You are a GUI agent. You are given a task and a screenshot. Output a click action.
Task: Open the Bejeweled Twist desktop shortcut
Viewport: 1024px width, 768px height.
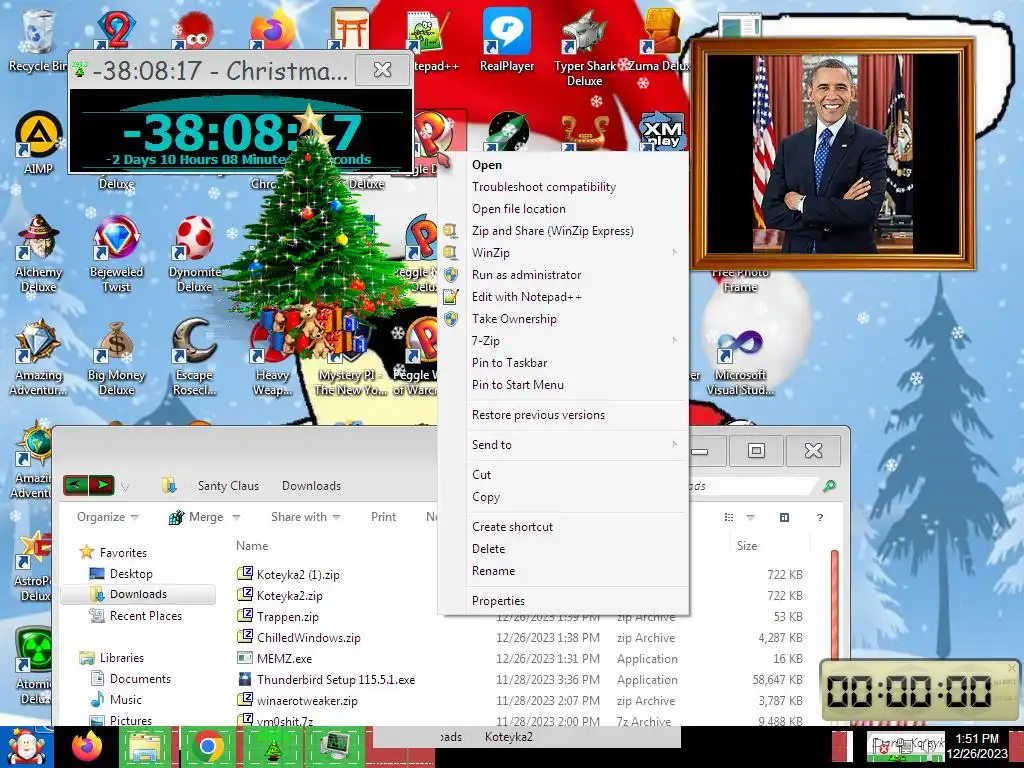tap(116, 253)
